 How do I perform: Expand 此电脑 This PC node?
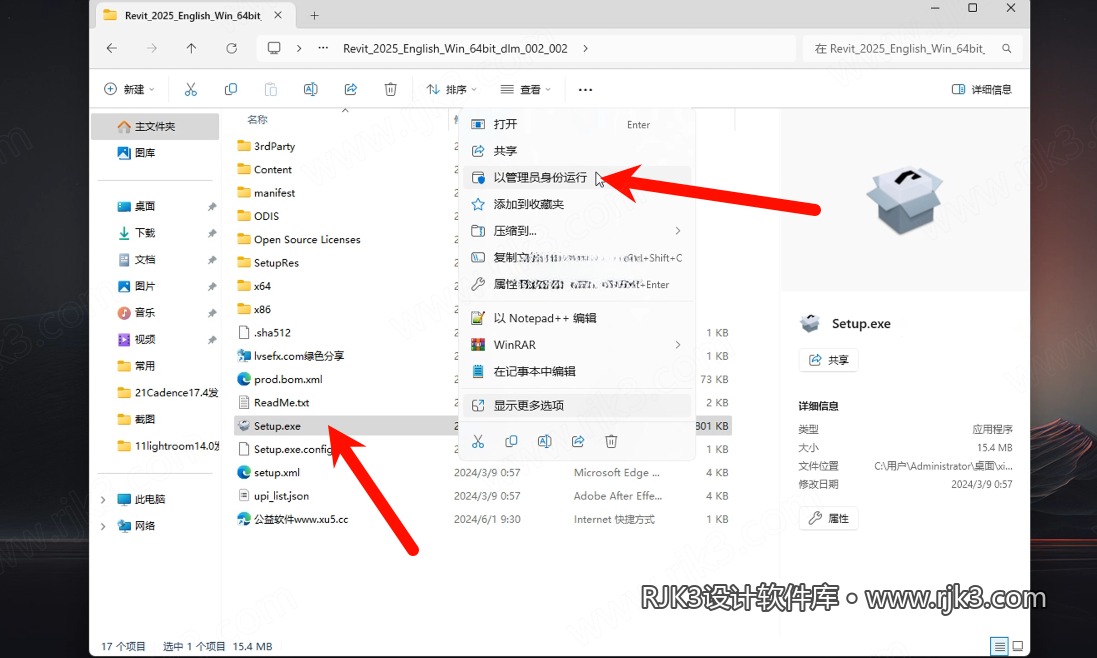click(x=103, y=499)
